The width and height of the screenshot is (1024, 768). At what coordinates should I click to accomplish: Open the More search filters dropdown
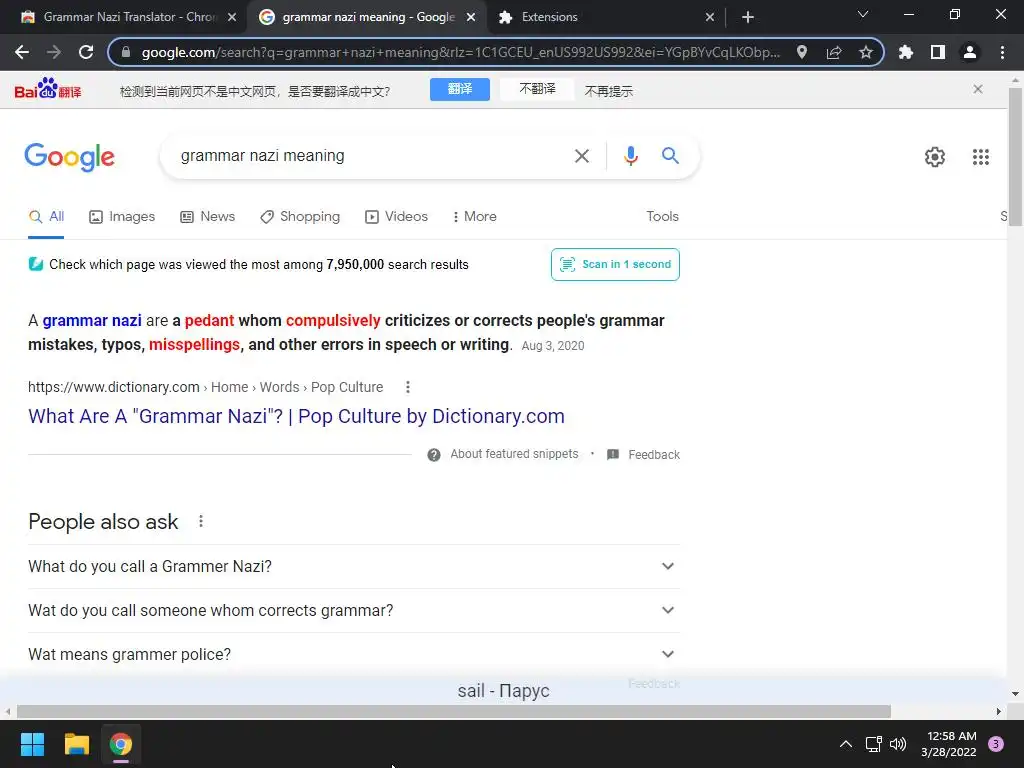click(474, 217)
